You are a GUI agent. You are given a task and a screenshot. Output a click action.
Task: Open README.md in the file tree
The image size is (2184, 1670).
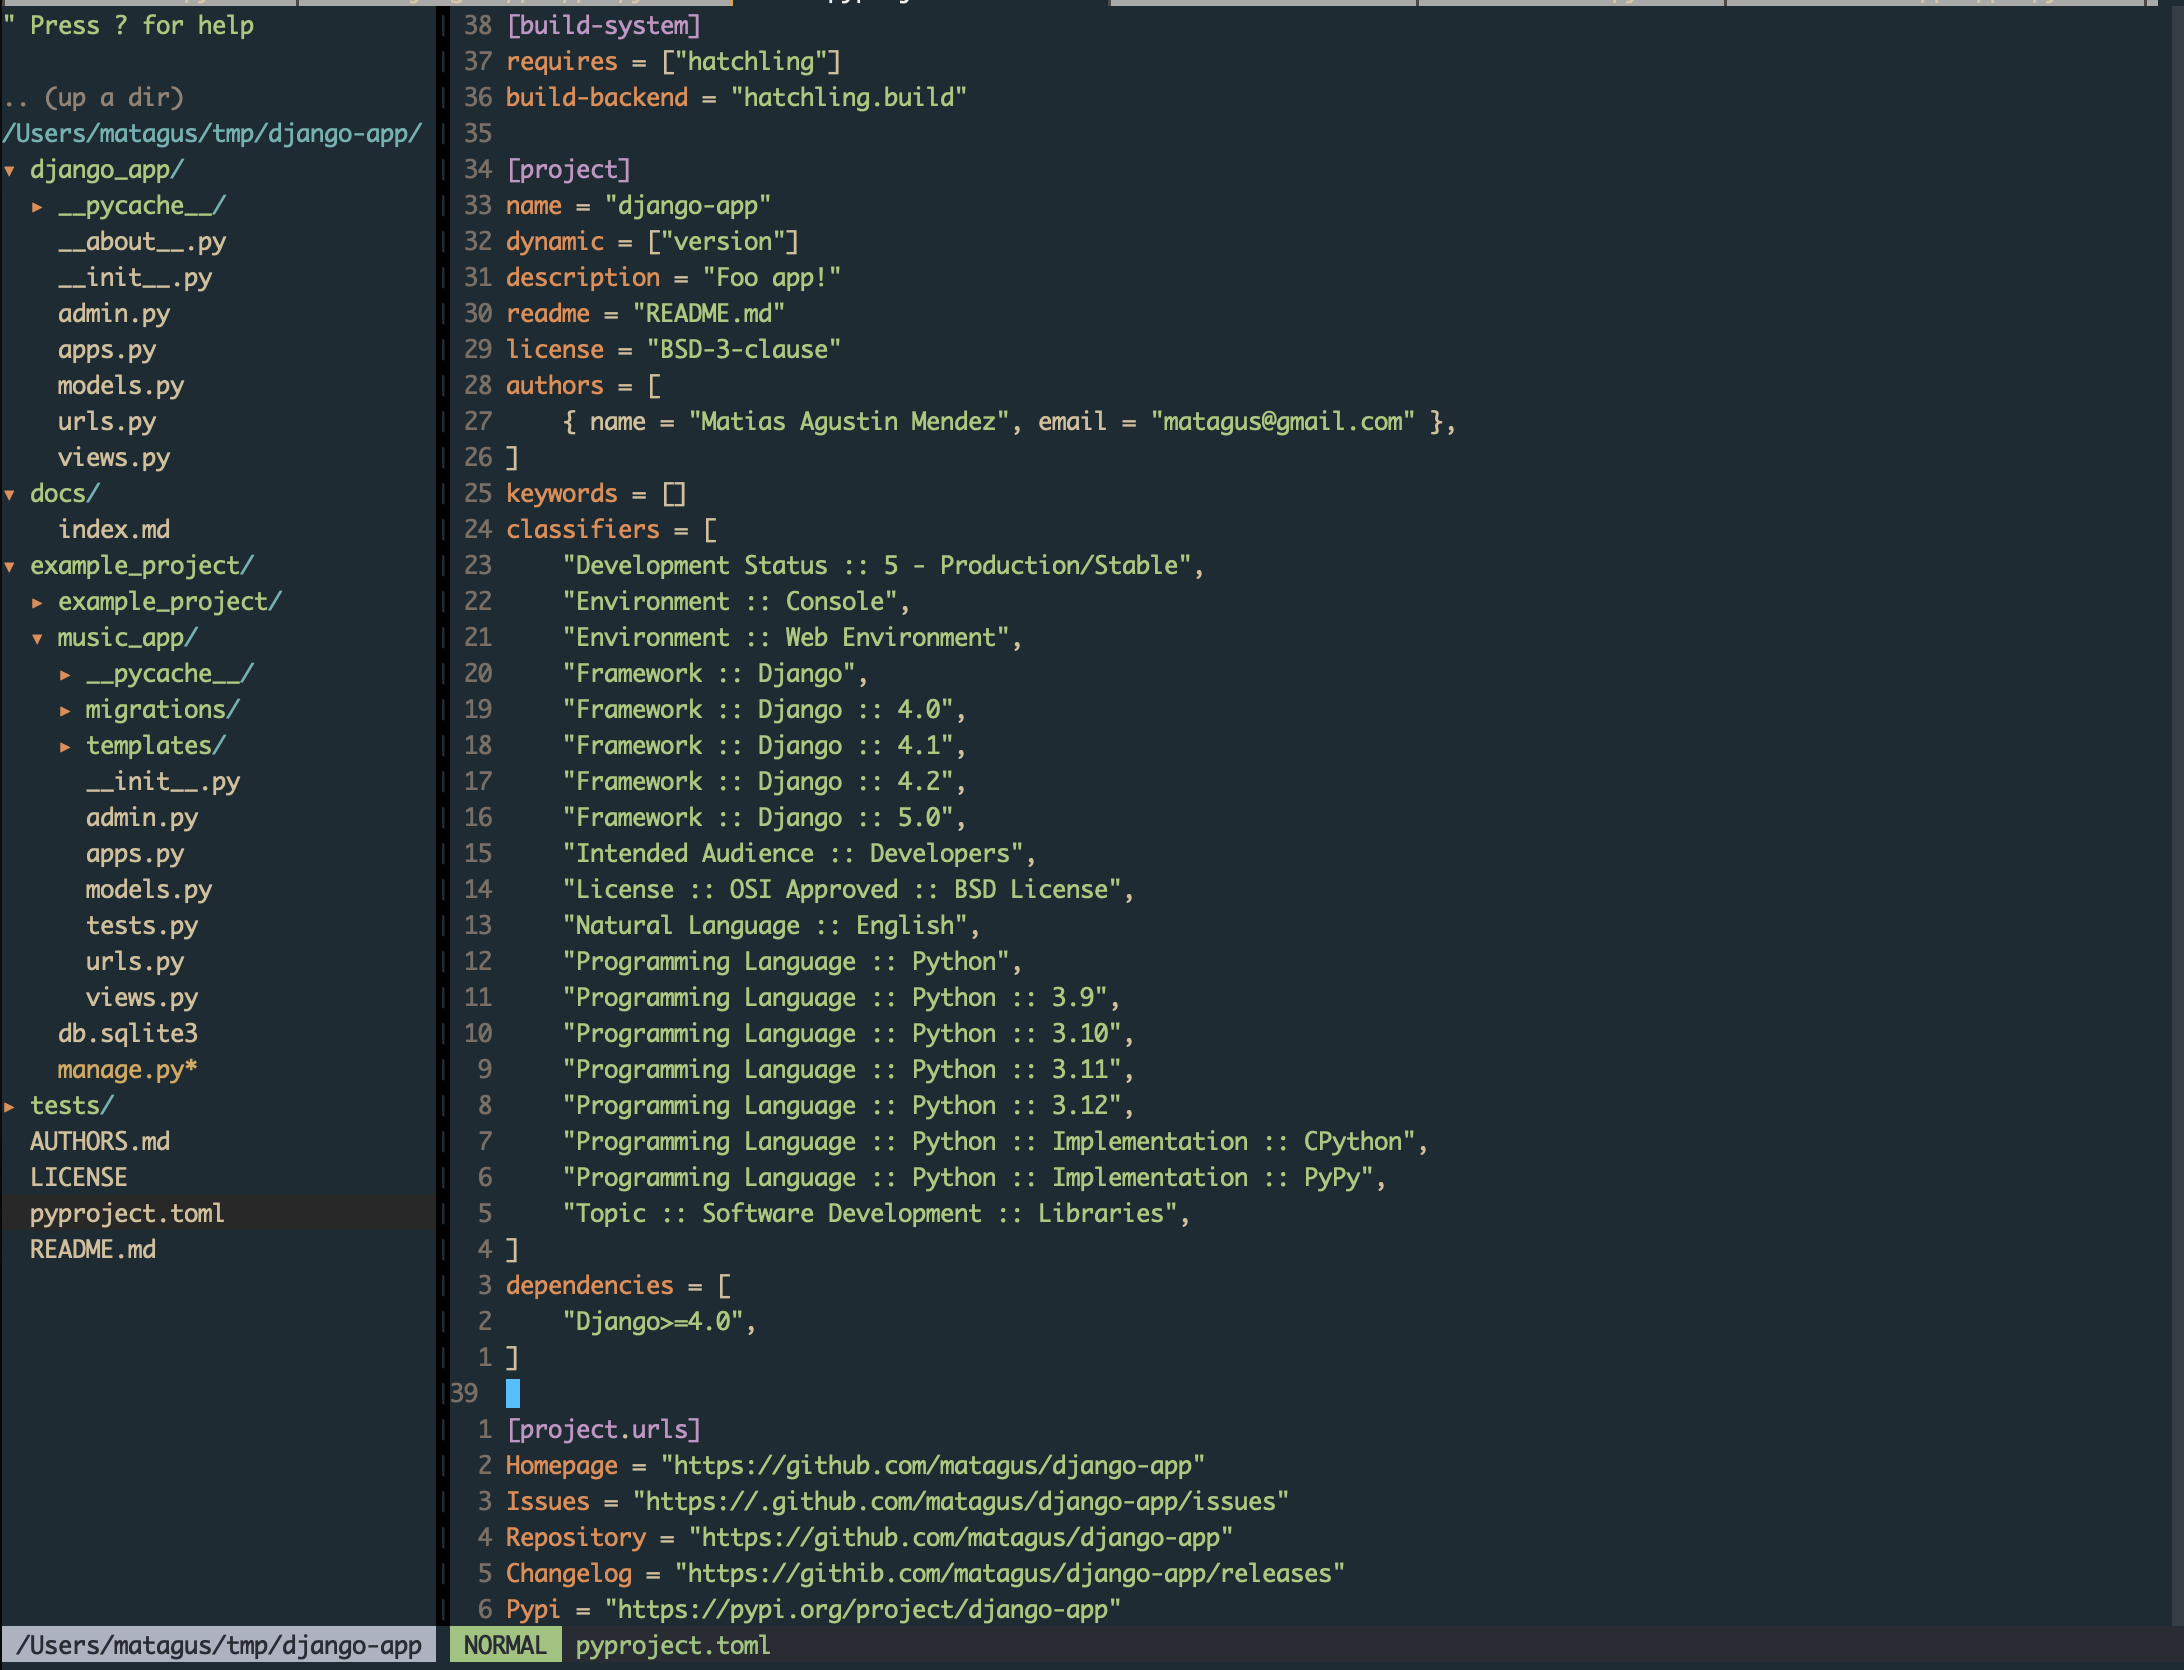(x=93, y=1250)
